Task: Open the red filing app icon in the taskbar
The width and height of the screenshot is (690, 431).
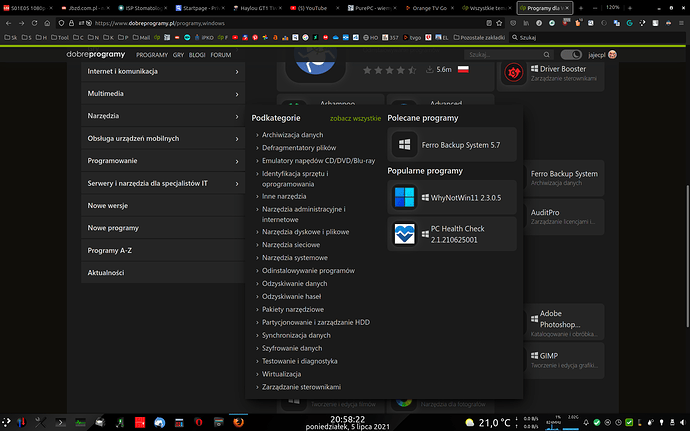Action: (x=140, y=423)
